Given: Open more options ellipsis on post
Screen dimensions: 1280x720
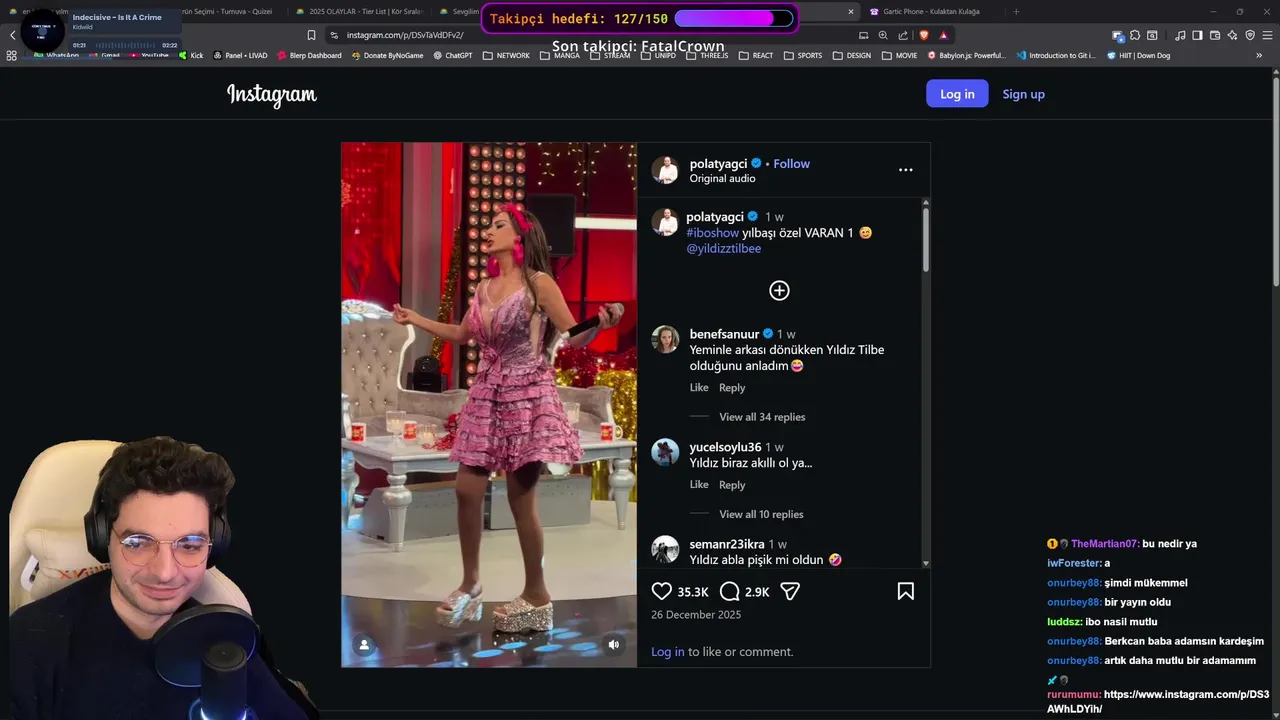Looking at the screenshot, I should pos(906,170).
